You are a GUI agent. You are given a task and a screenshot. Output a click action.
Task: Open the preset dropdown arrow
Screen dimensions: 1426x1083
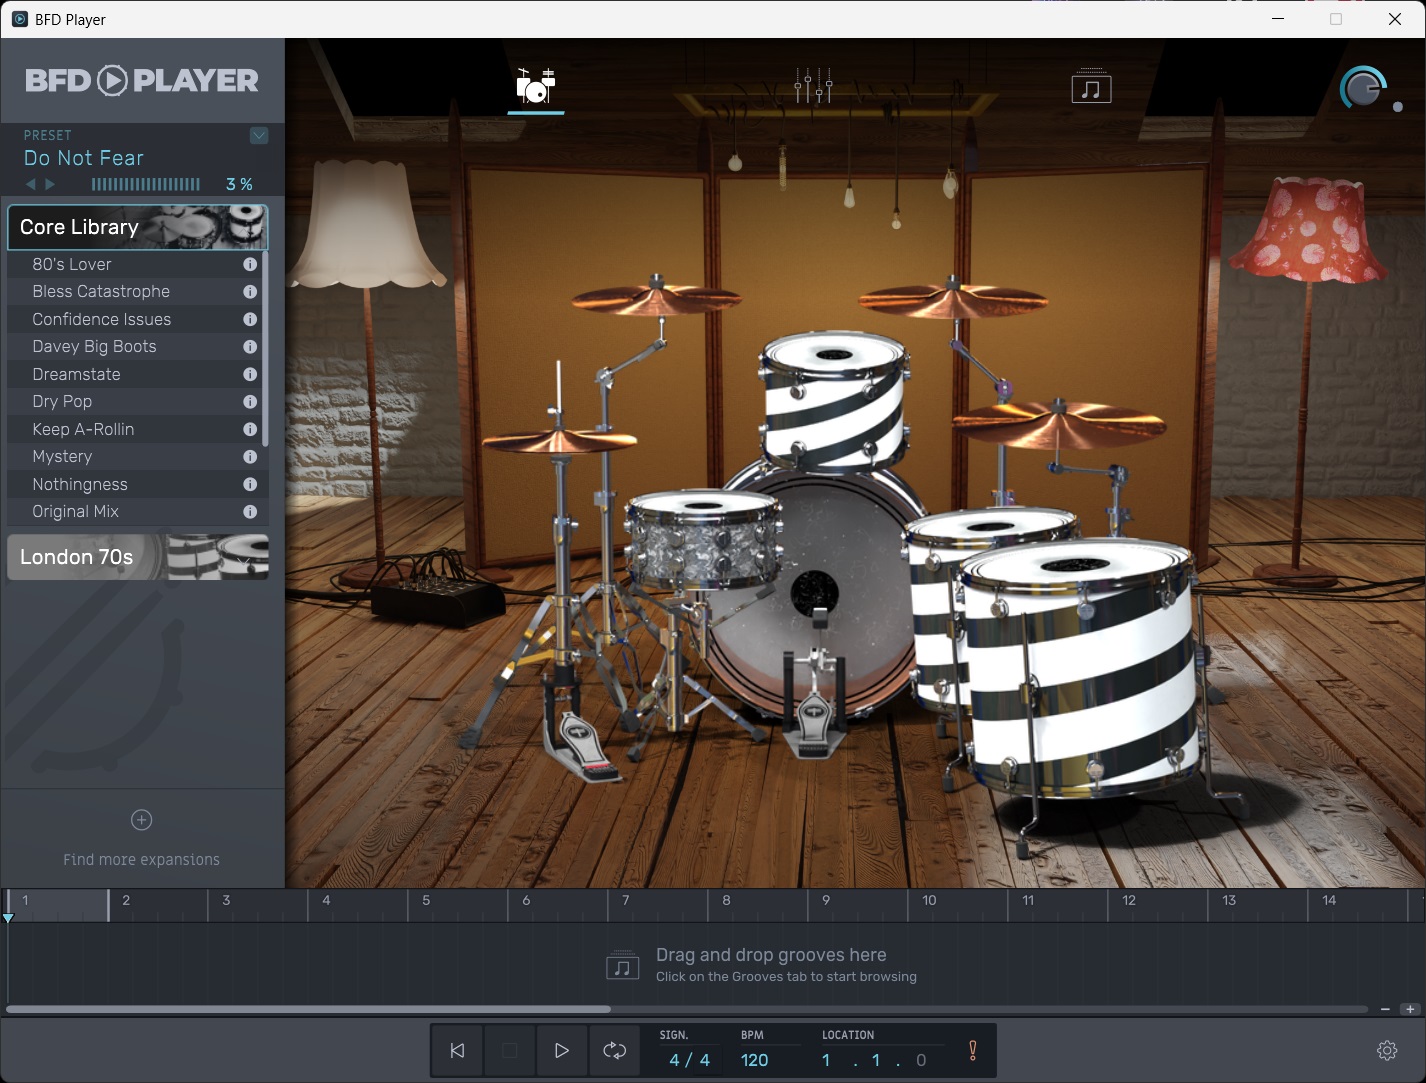pos(259,136)
